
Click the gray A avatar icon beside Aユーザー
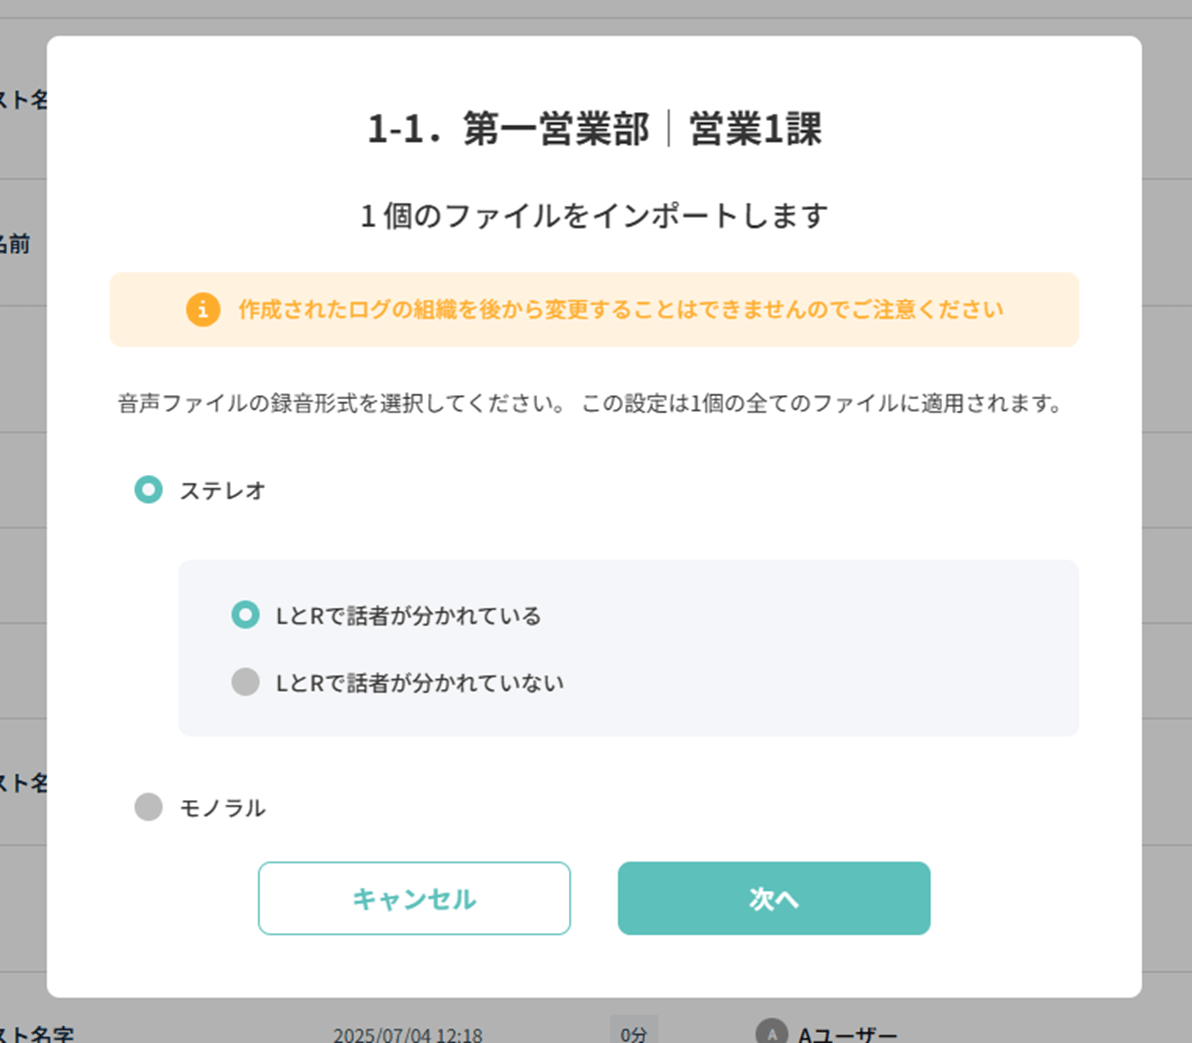[x=772, y=1032]
